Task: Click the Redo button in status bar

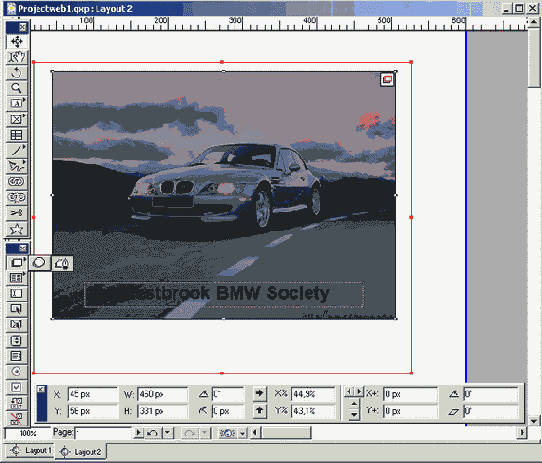Action: pos(190,433)
